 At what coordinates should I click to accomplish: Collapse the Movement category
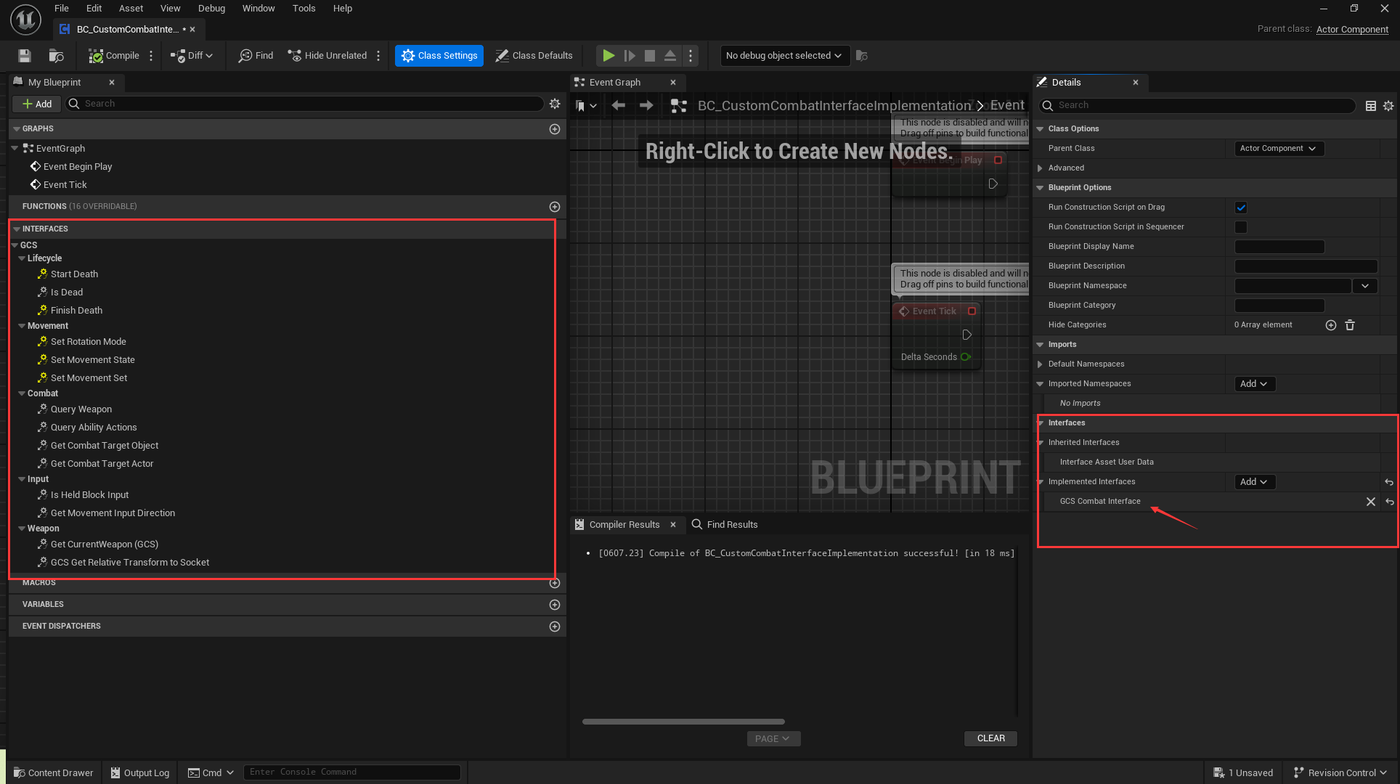(22, 326)
